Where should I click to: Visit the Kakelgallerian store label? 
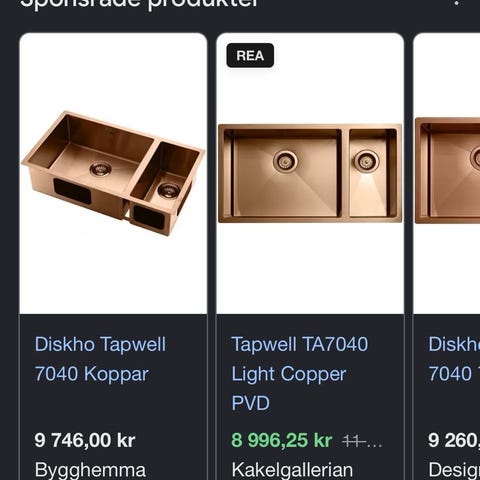click(292, 470)
